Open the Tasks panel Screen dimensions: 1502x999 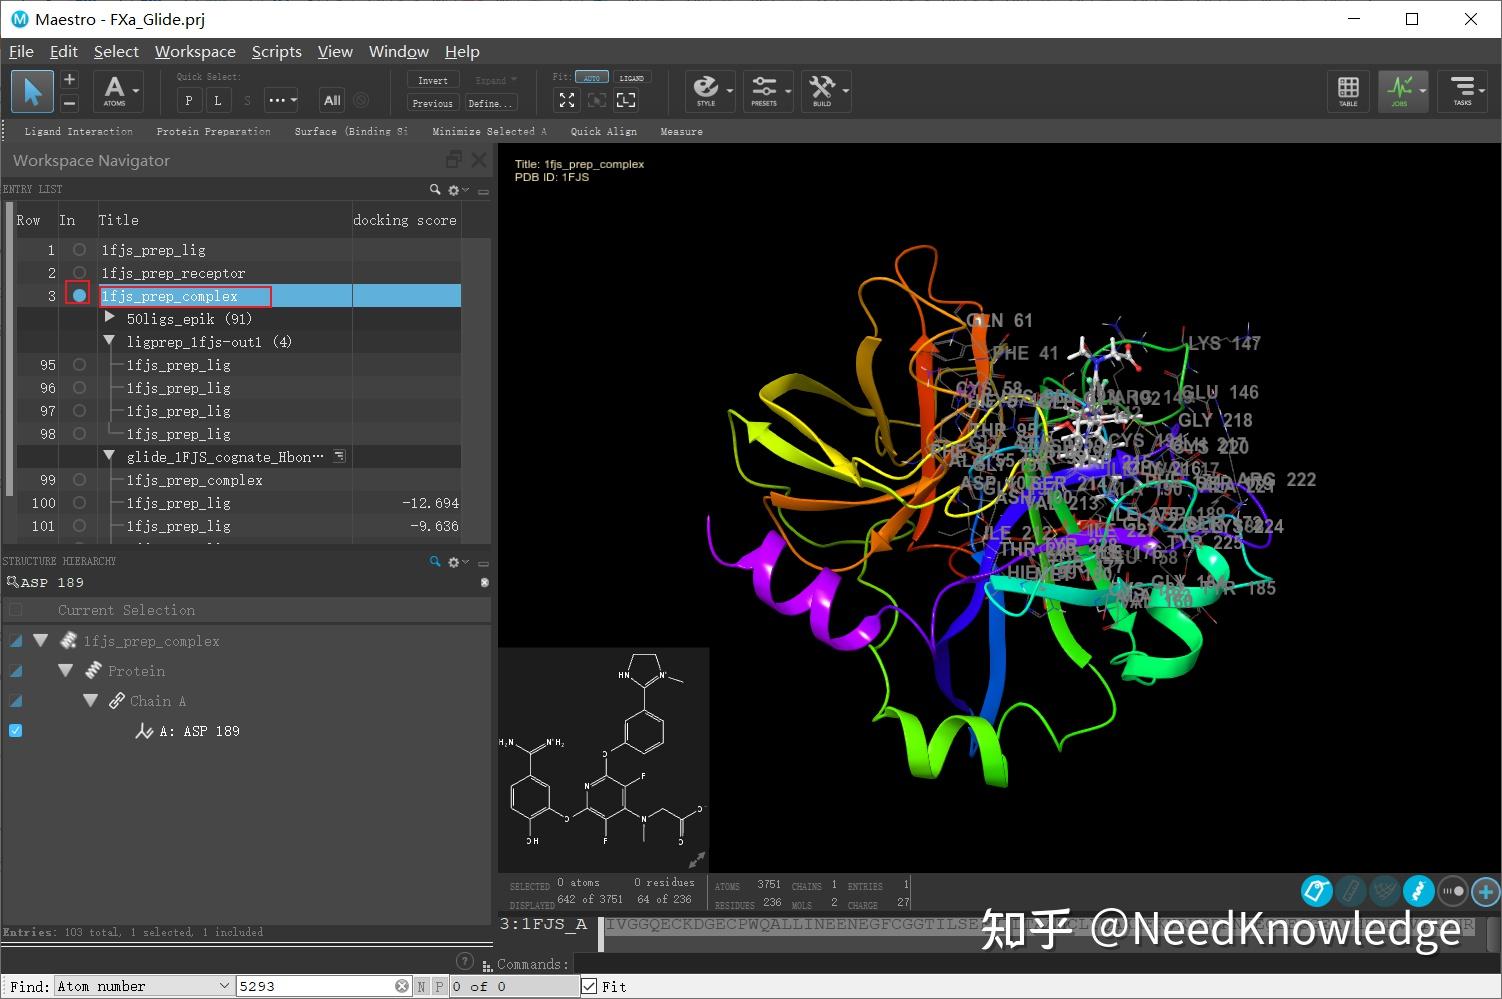[1463, 91]
